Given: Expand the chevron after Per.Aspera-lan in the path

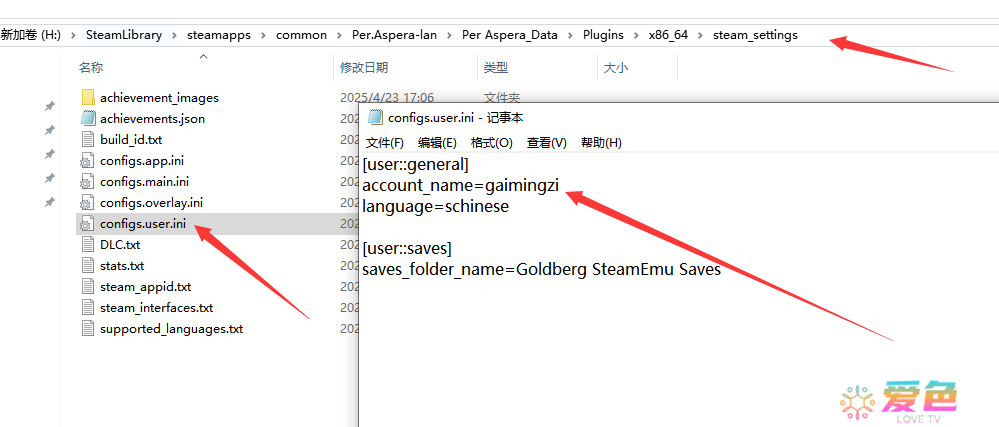Looking at the screenshot, I should click(x=450, y=35).
